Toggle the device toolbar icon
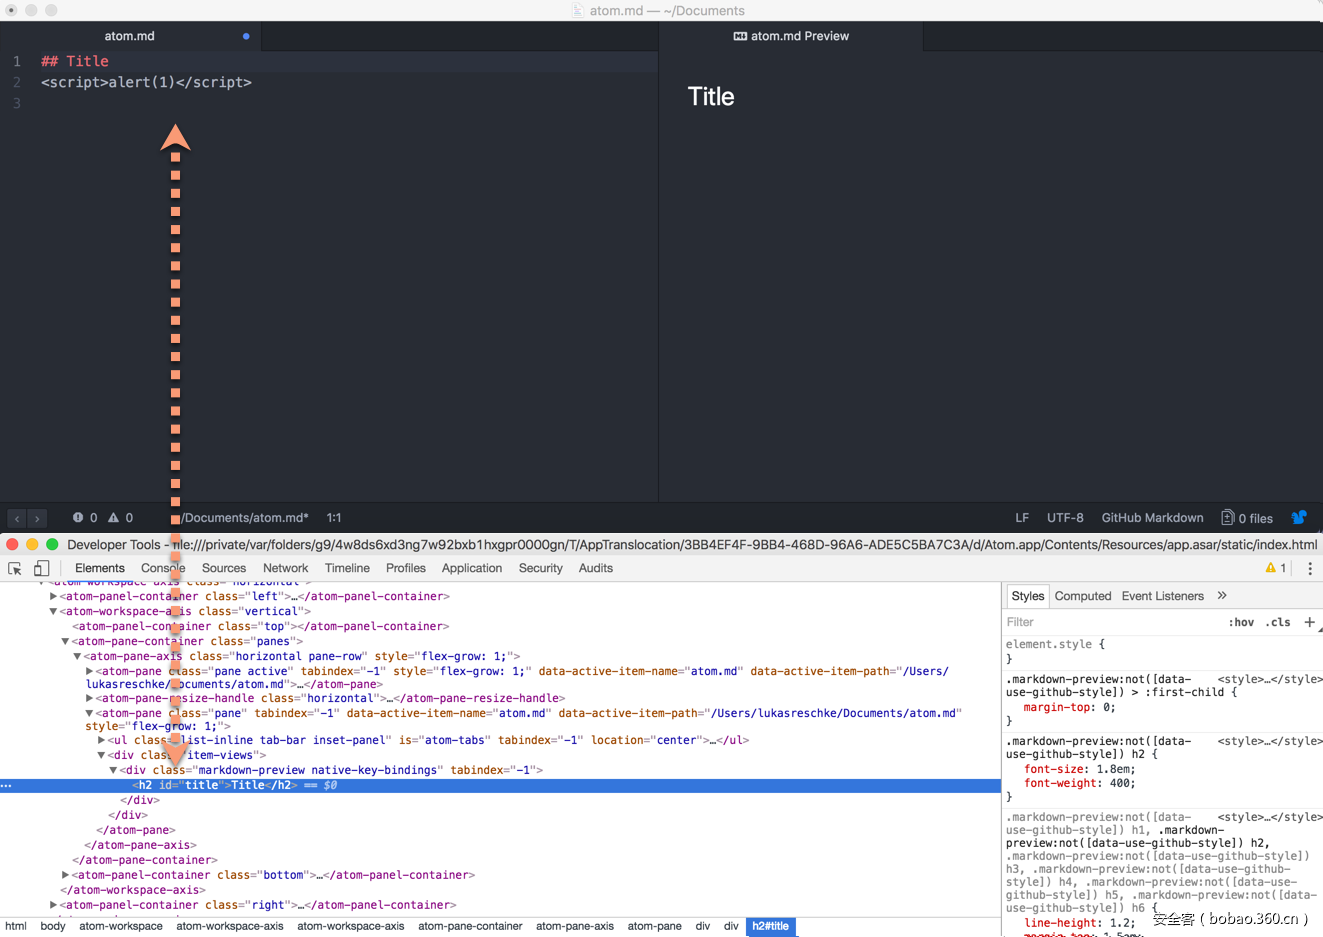 [41, 568]
